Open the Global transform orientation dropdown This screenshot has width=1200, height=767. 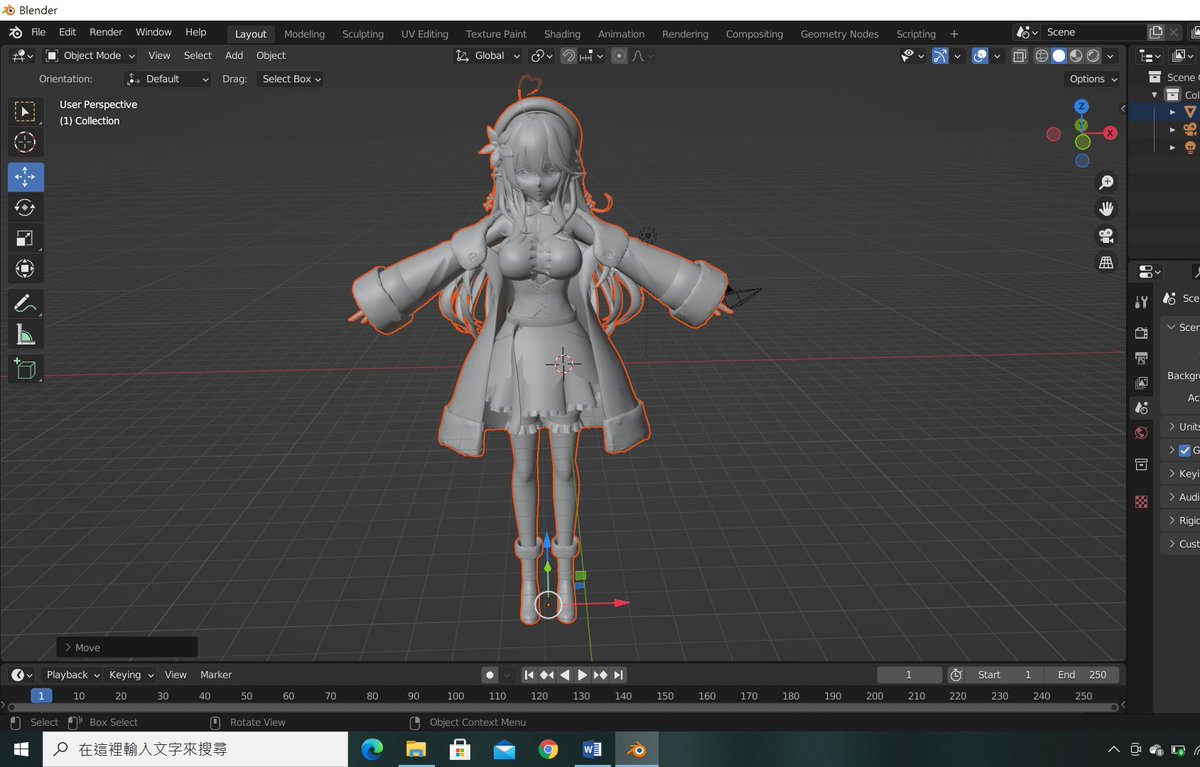488,56
